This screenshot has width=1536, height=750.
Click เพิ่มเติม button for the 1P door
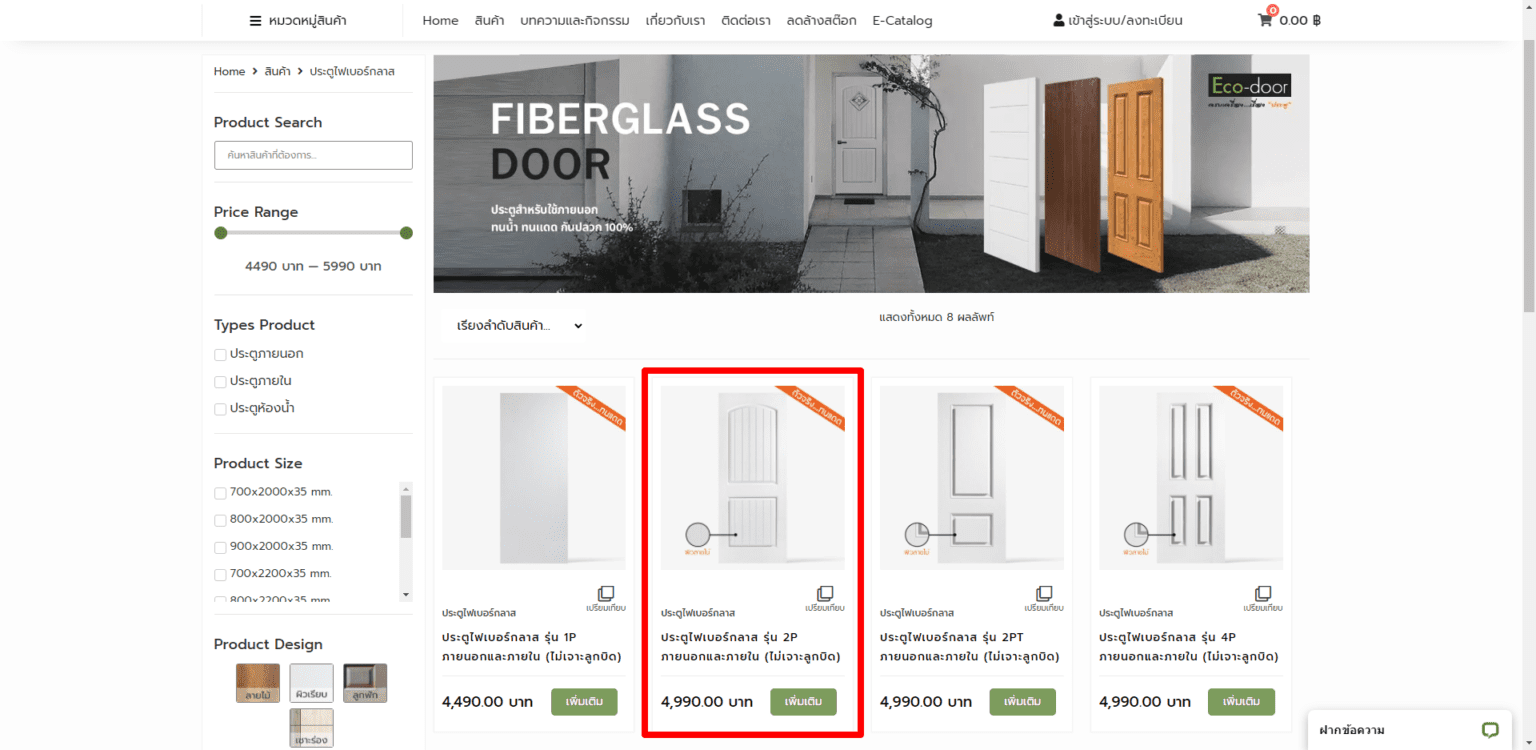(x=584, y=702)
